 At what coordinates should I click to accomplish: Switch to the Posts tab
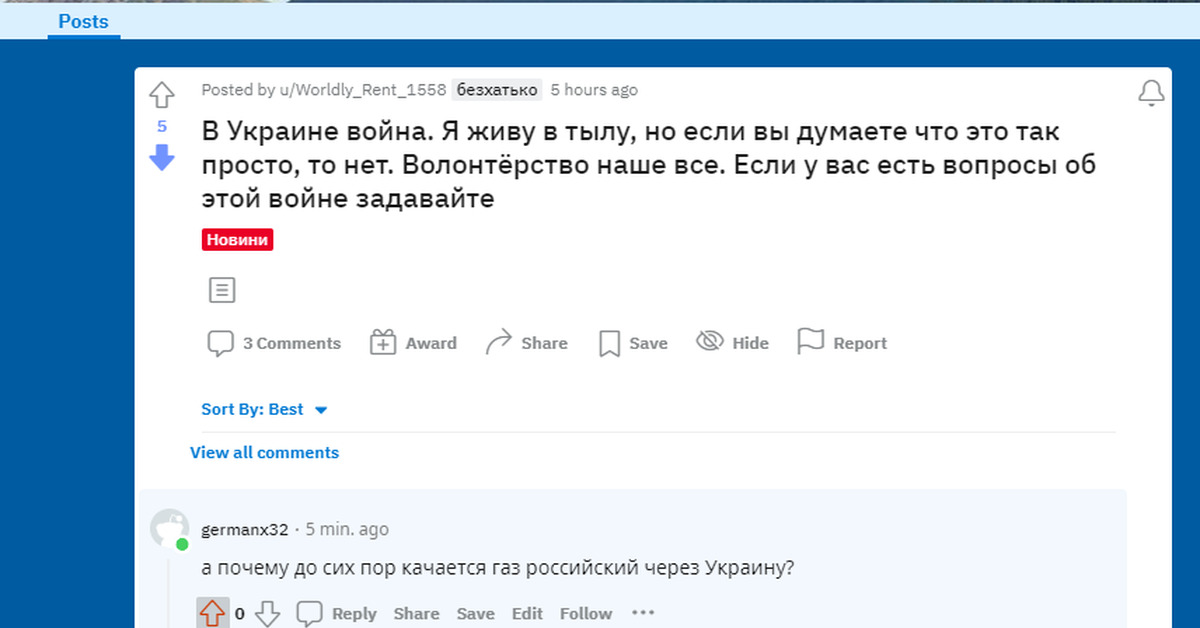click(83, 21)
